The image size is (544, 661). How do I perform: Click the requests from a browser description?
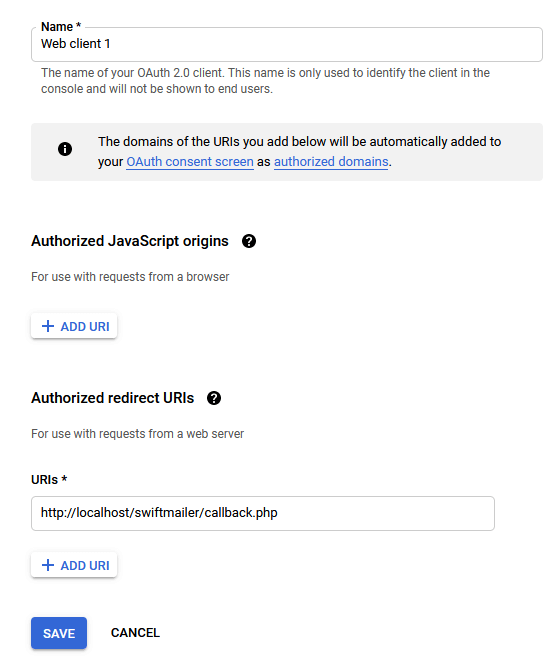(130, 277)
